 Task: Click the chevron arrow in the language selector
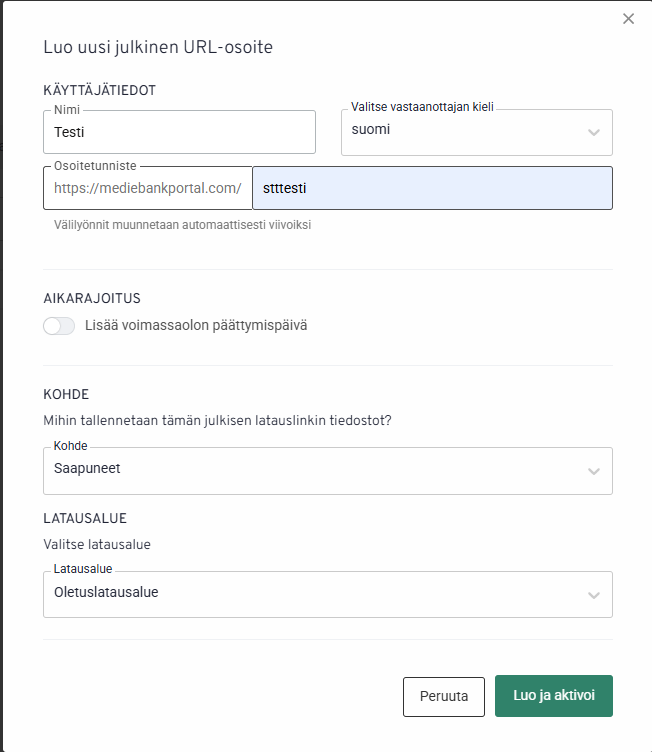coord(594,132)
